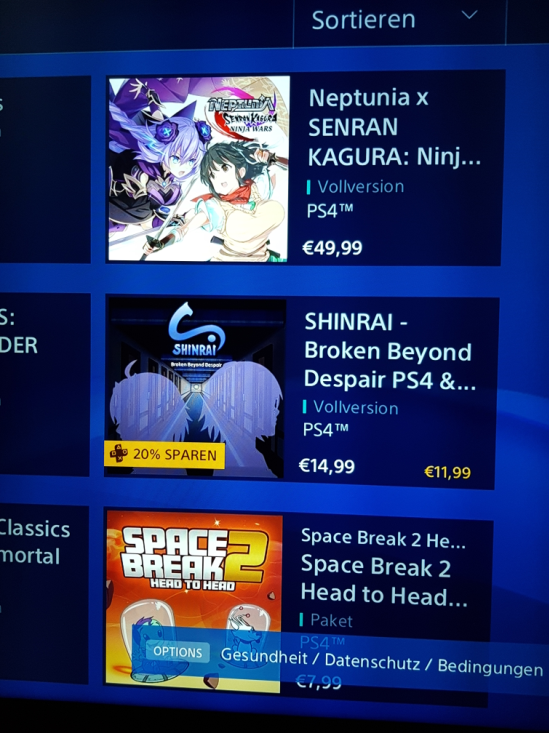
Task: Select Space Break 2 Head to Head title
Action: [384, 580]
